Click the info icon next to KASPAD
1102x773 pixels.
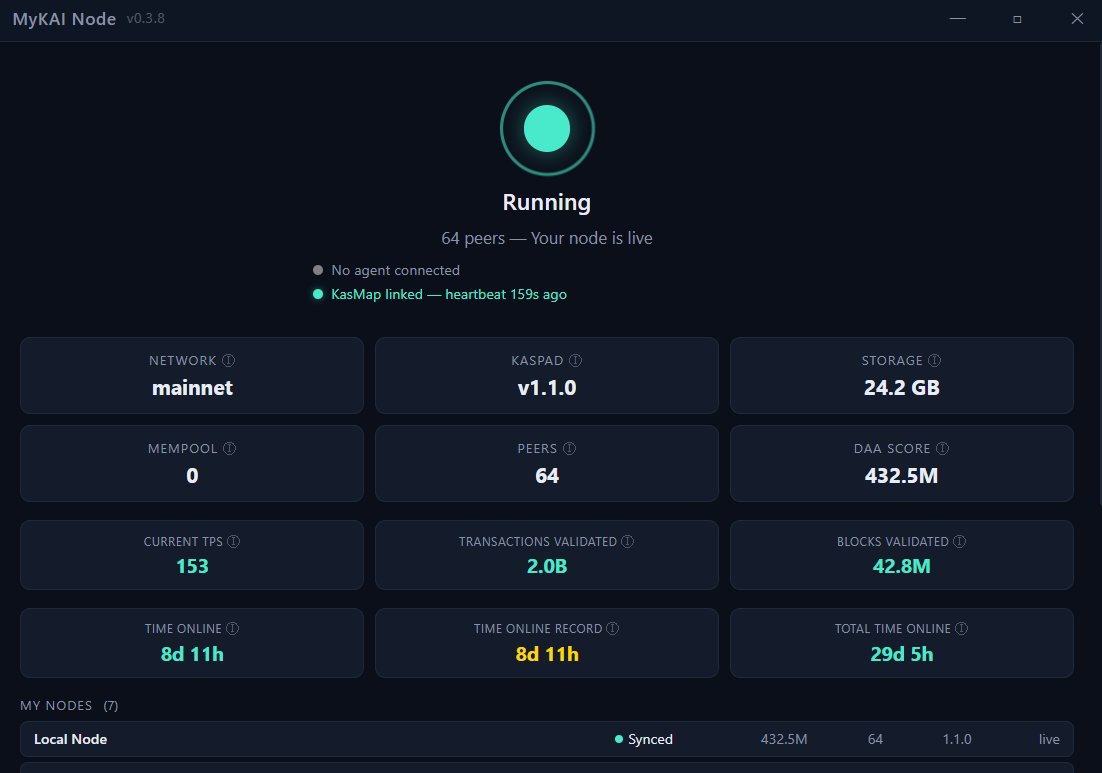click(x=575, y=360)
